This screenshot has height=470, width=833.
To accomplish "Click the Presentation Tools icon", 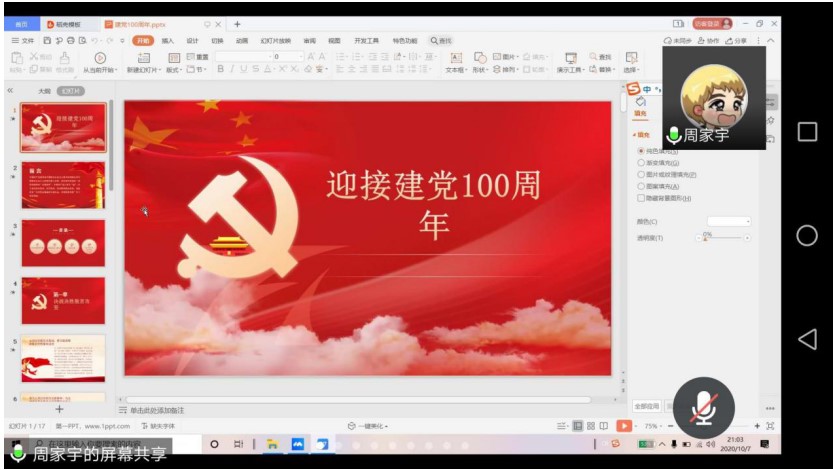I will tap(571, 58).
